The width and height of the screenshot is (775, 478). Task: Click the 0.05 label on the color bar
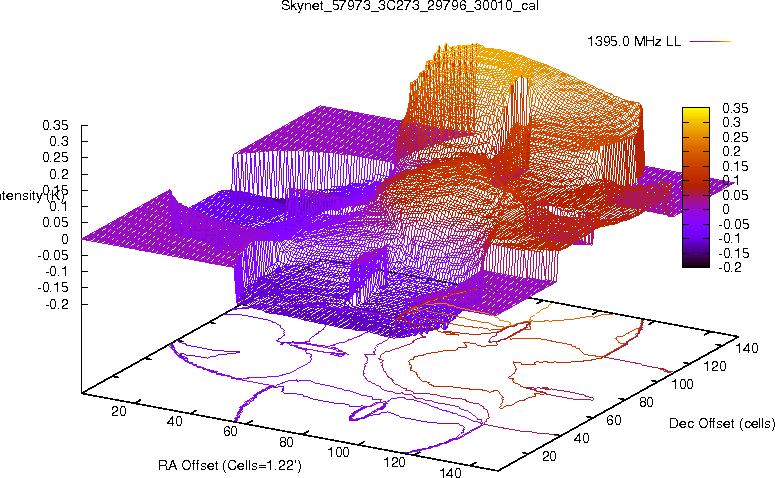[x=735, y=195]
